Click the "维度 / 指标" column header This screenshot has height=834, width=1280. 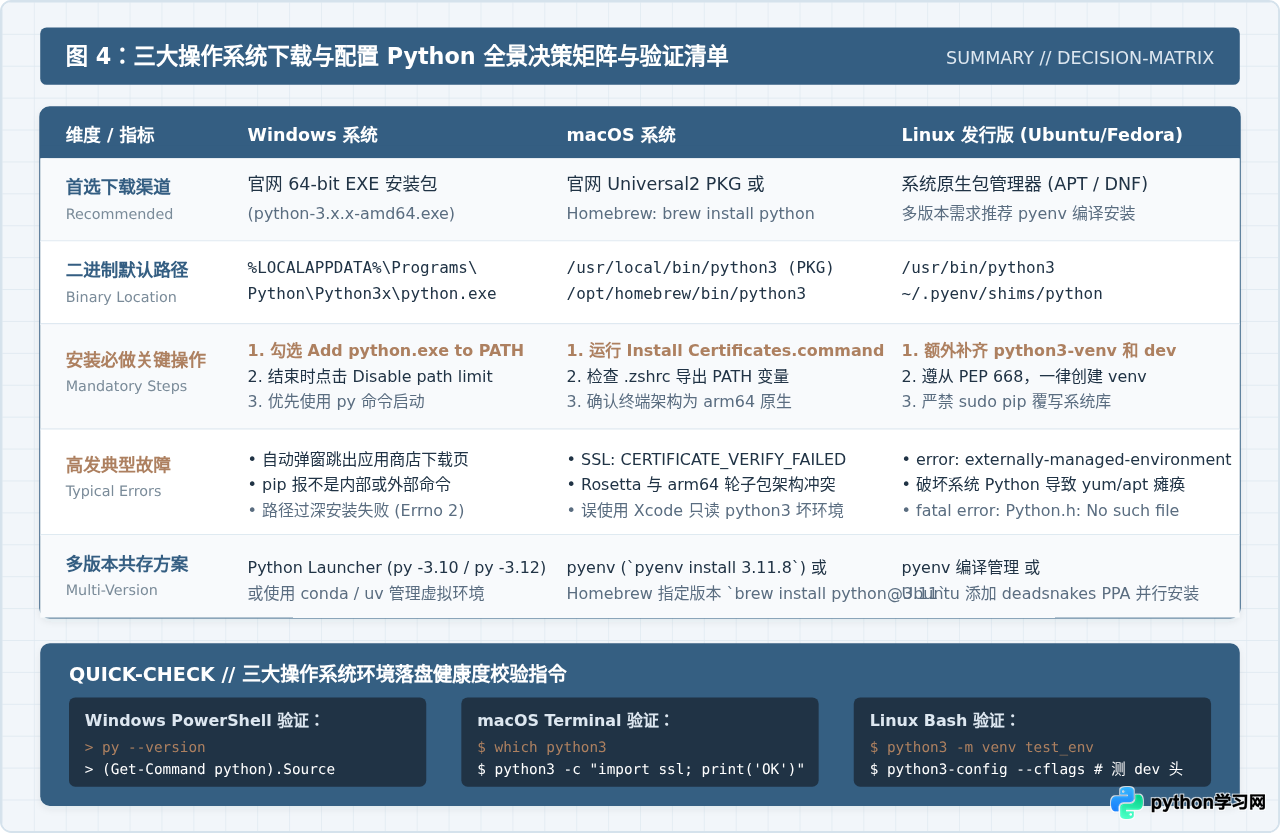pos(110,135)
